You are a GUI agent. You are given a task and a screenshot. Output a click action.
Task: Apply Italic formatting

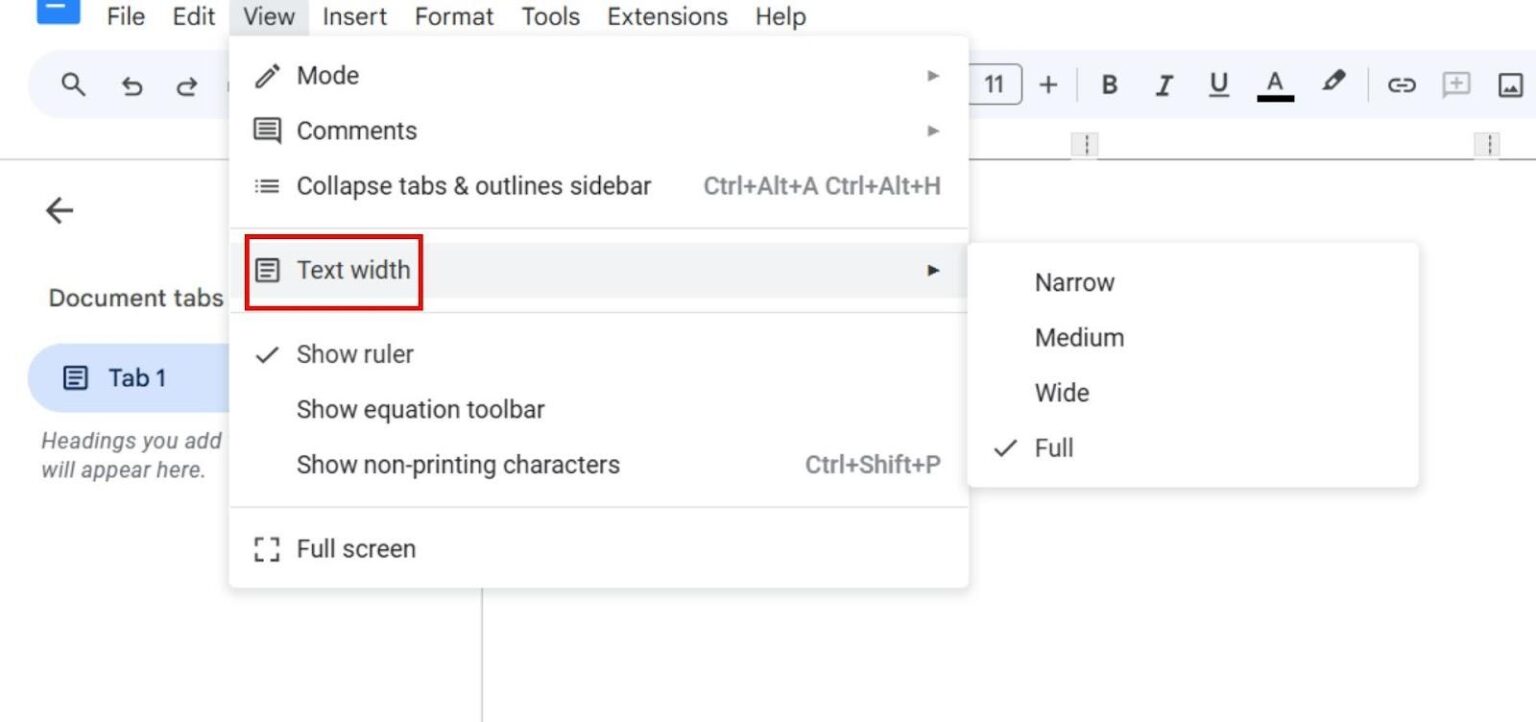coord(1163,84)
